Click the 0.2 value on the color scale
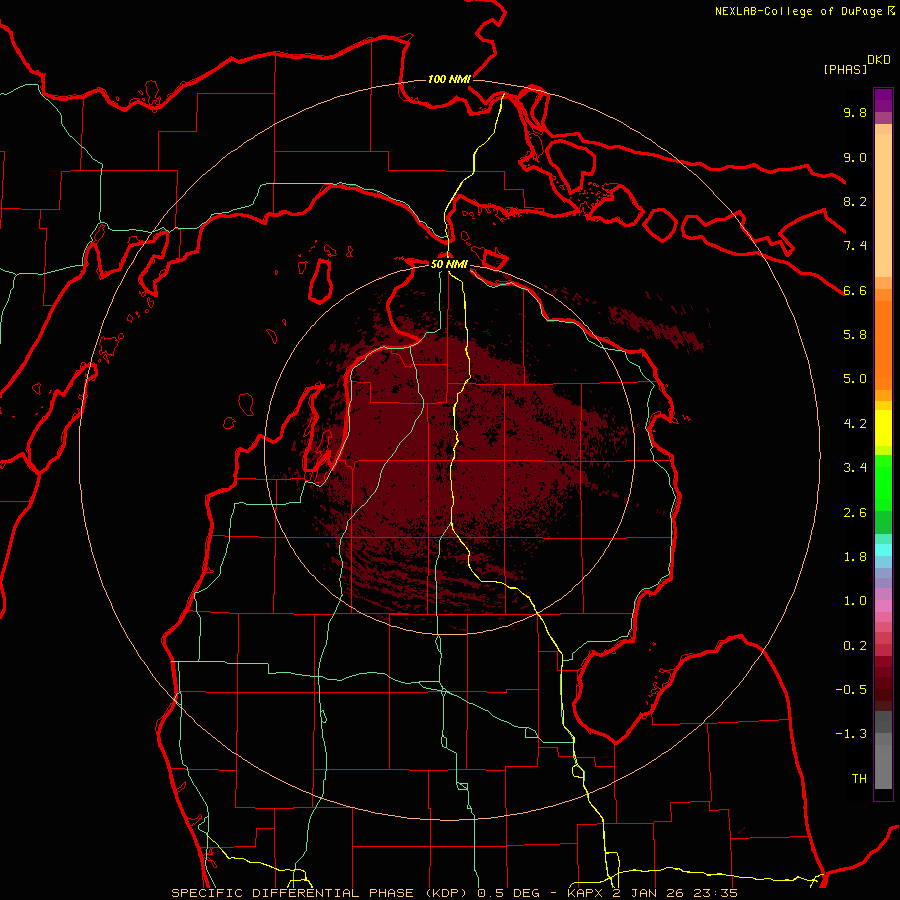 [855, 645]
